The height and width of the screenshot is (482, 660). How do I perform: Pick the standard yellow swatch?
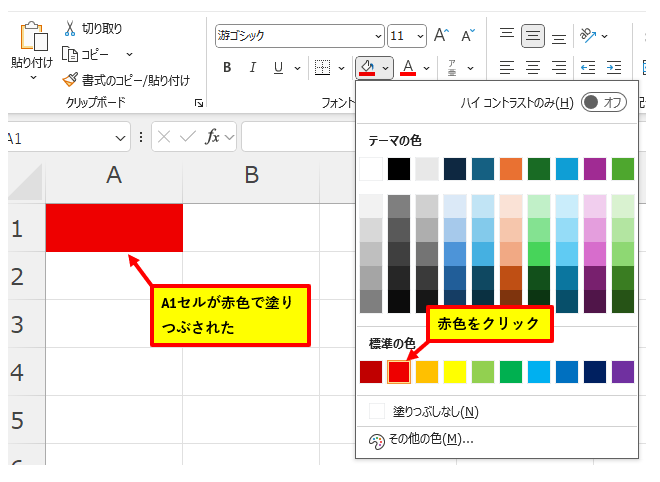click(455, 372)
